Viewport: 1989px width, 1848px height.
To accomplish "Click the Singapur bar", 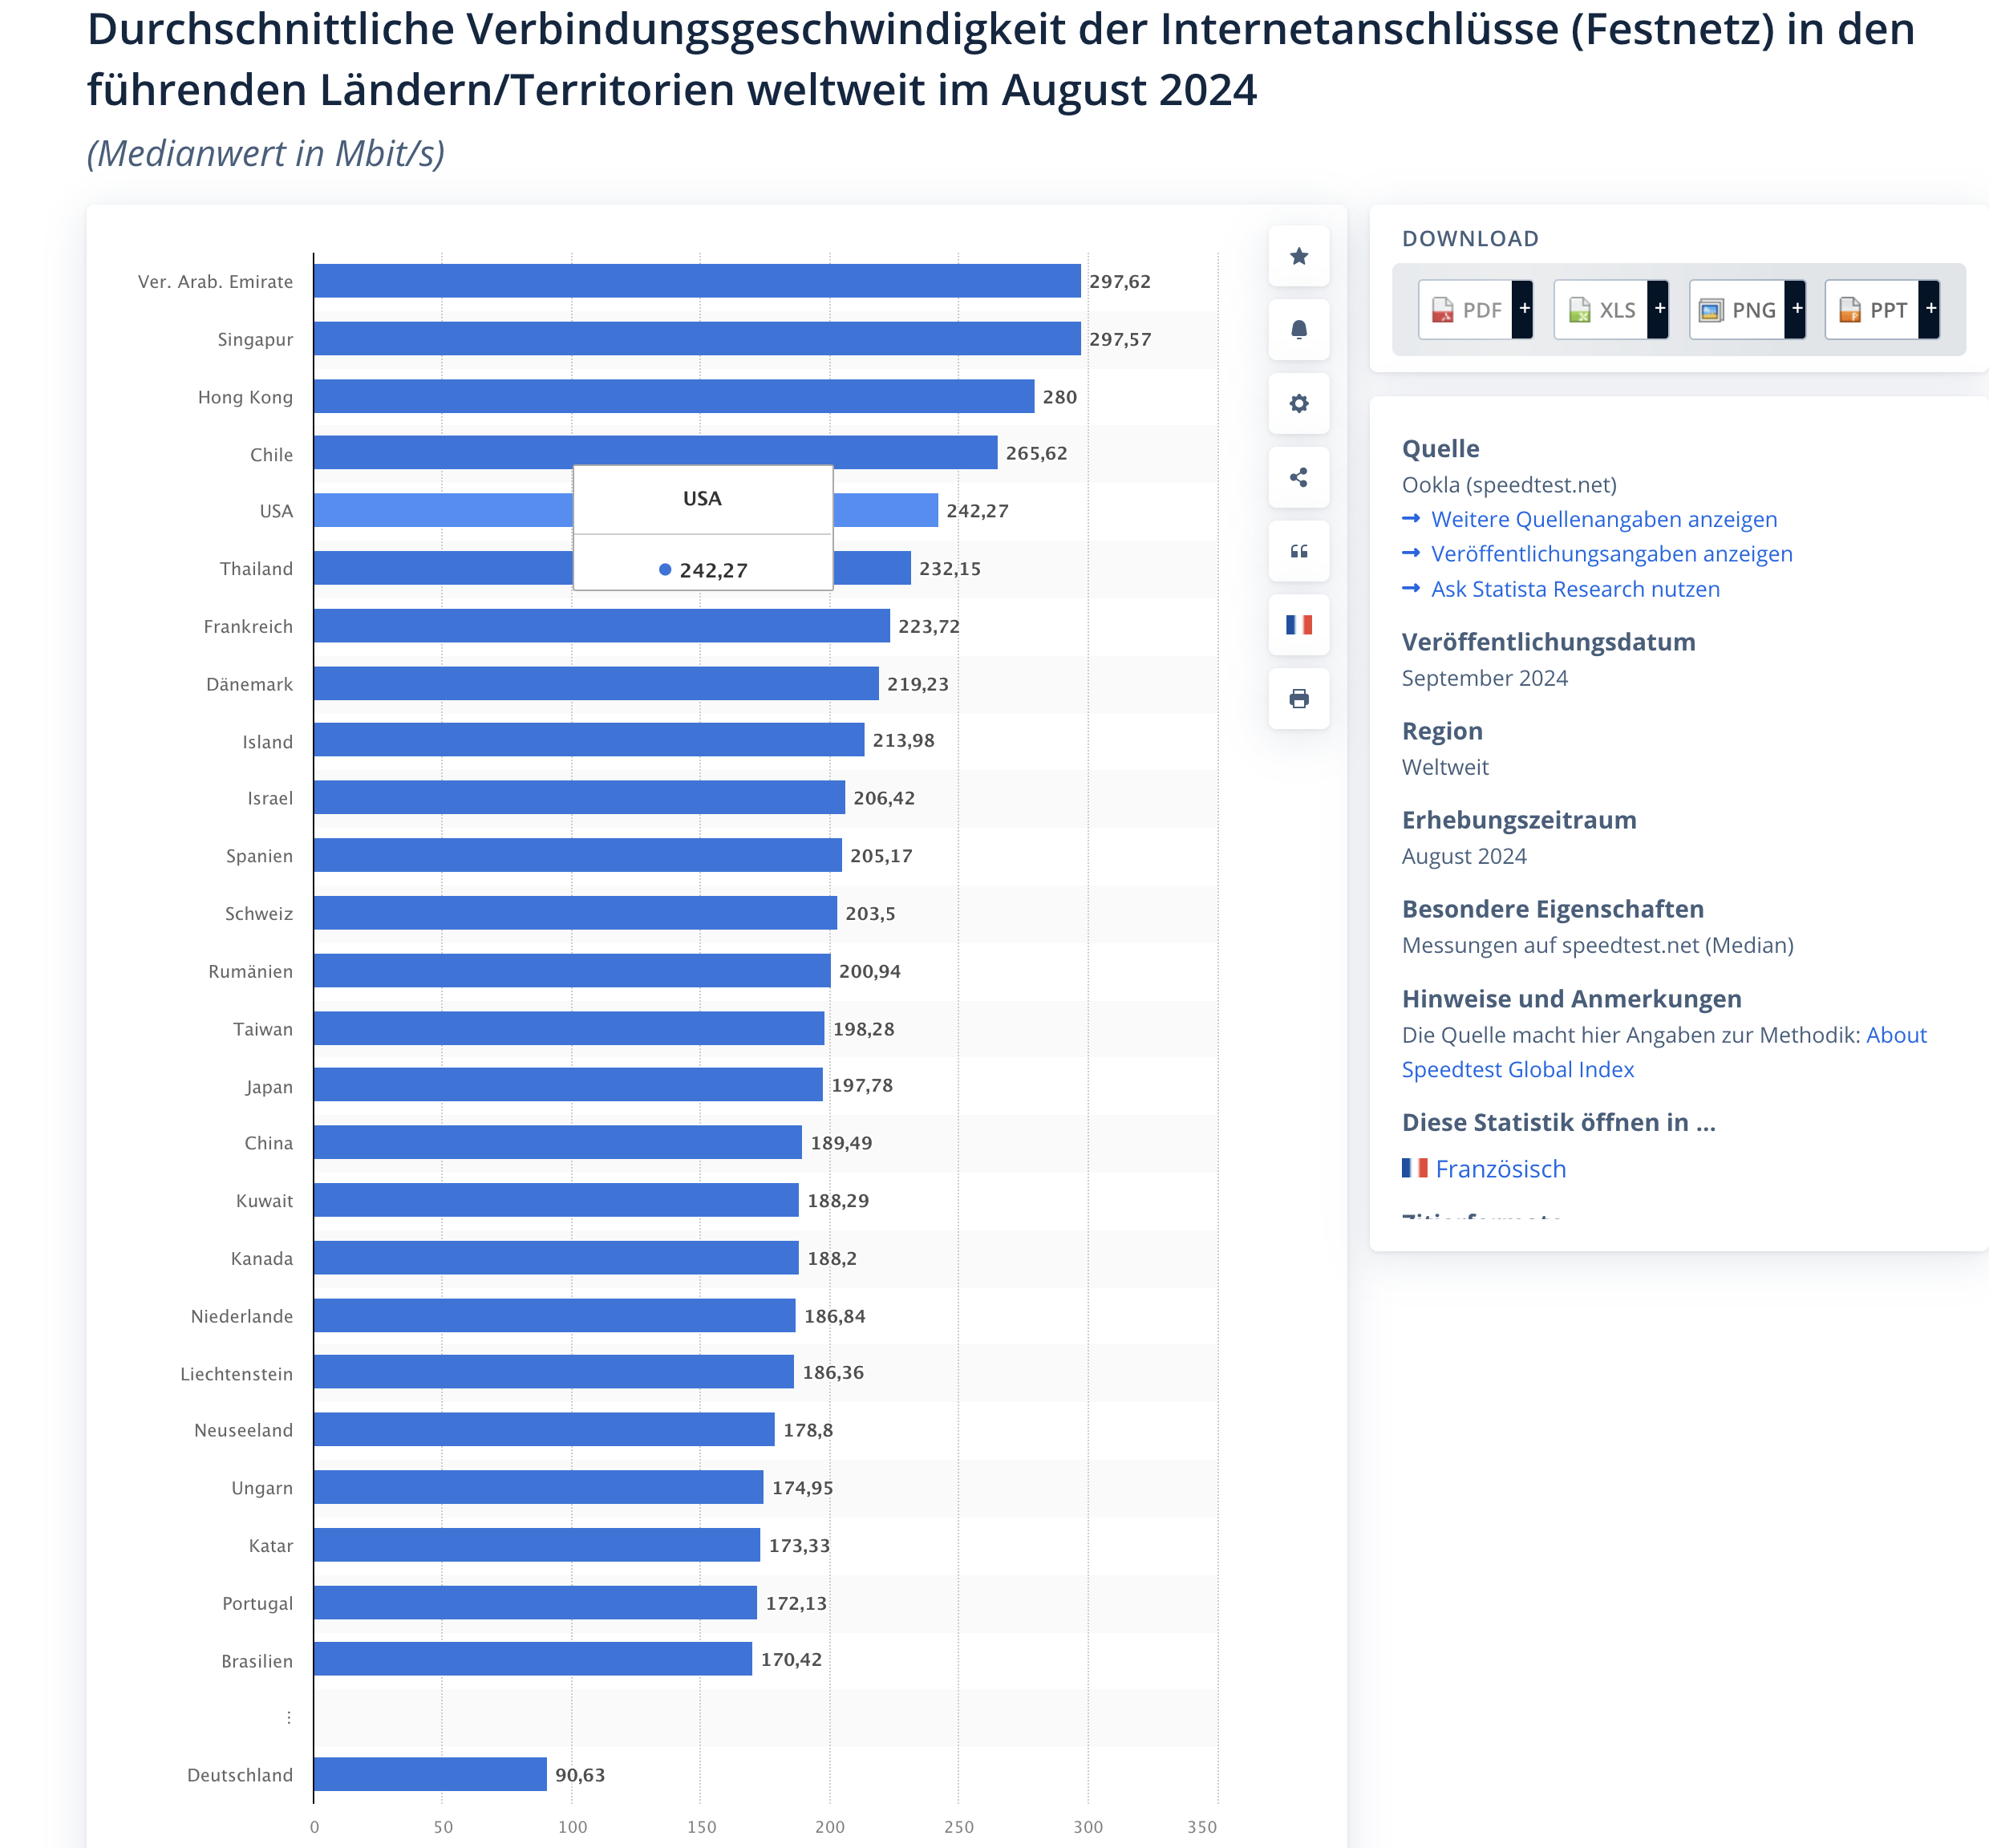I will [x=697, y=338].
